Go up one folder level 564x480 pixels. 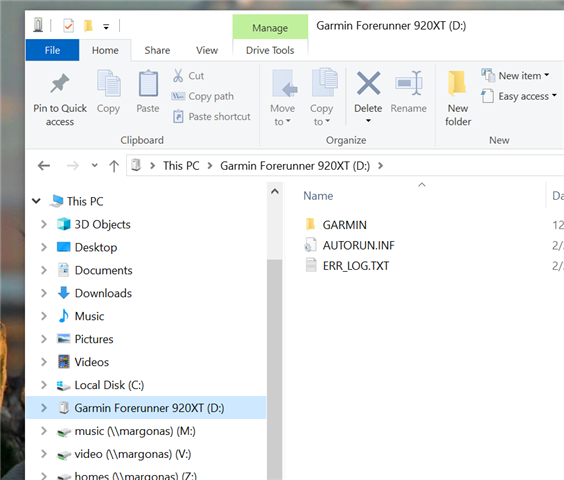pyautogui.click(x=114, y=166)
